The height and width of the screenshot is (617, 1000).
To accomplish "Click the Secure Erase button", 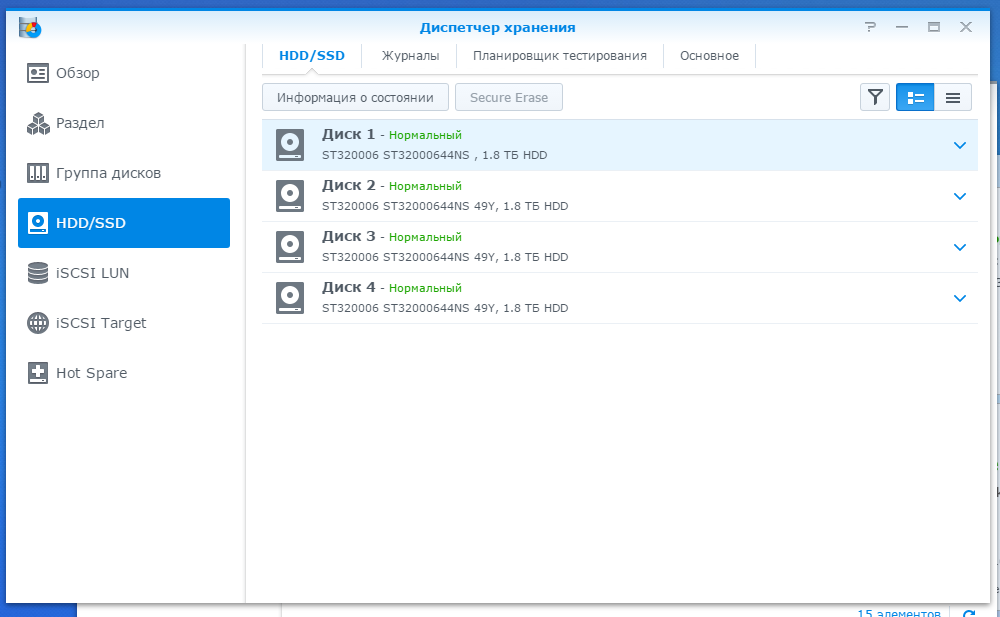I will pos(509,97).
